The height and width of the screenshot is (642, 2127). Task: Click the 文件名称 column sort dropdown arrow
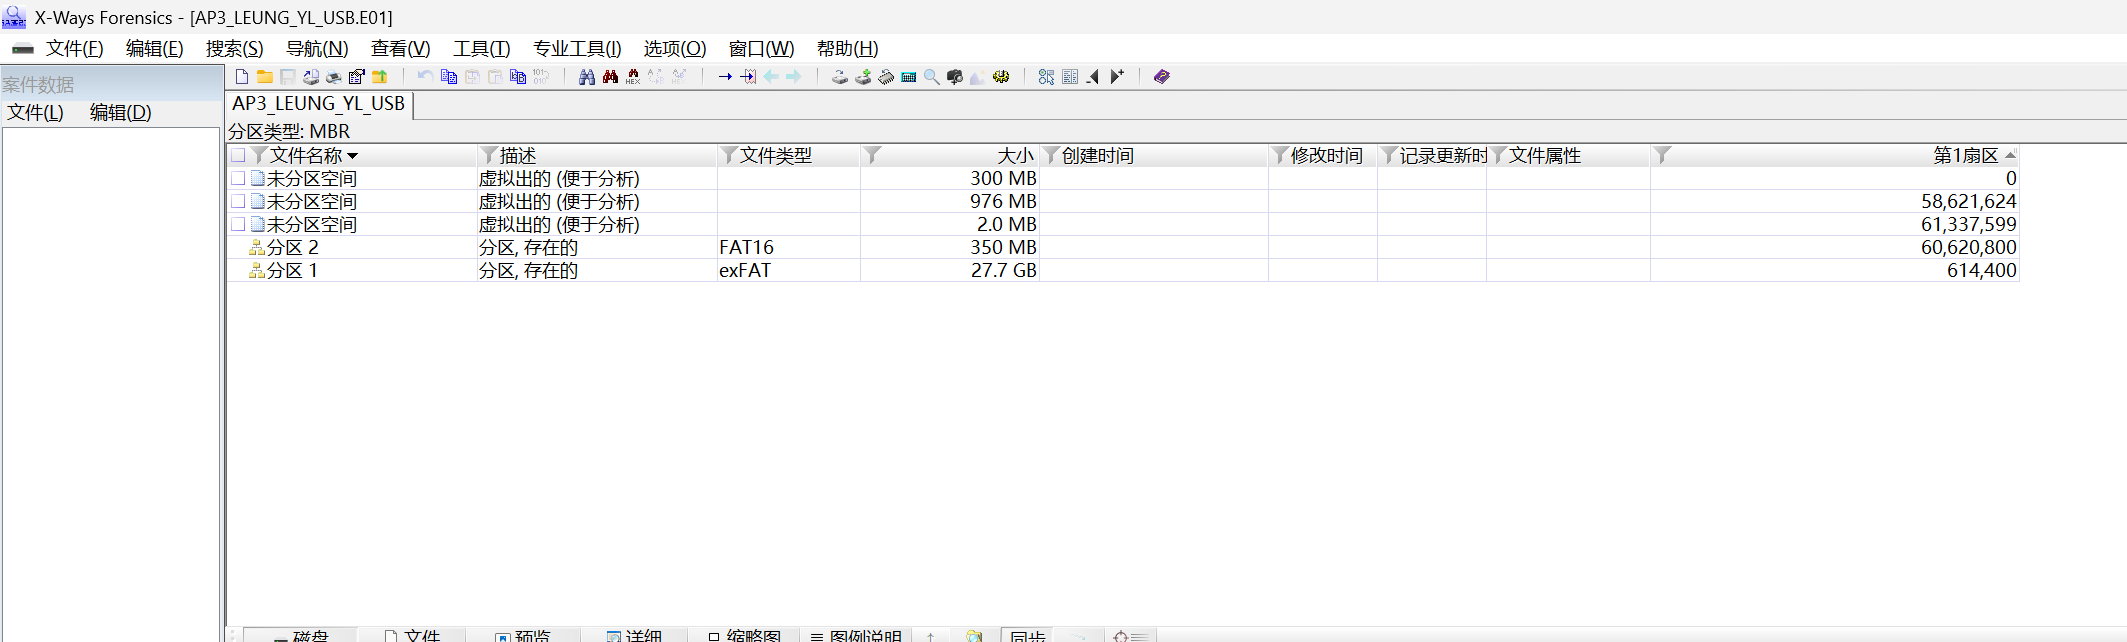tap(352, 156)
